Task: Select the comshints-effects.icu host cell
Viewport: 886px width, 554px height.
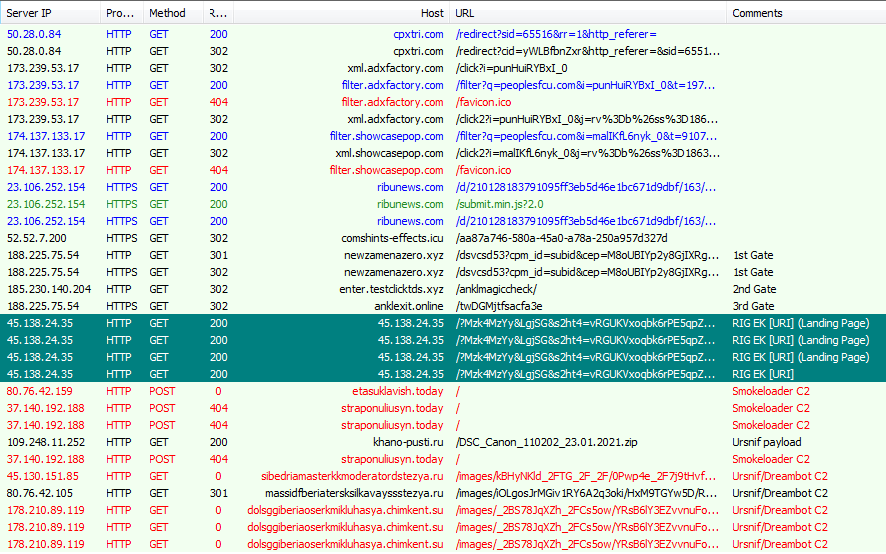Action: [392, 238]
